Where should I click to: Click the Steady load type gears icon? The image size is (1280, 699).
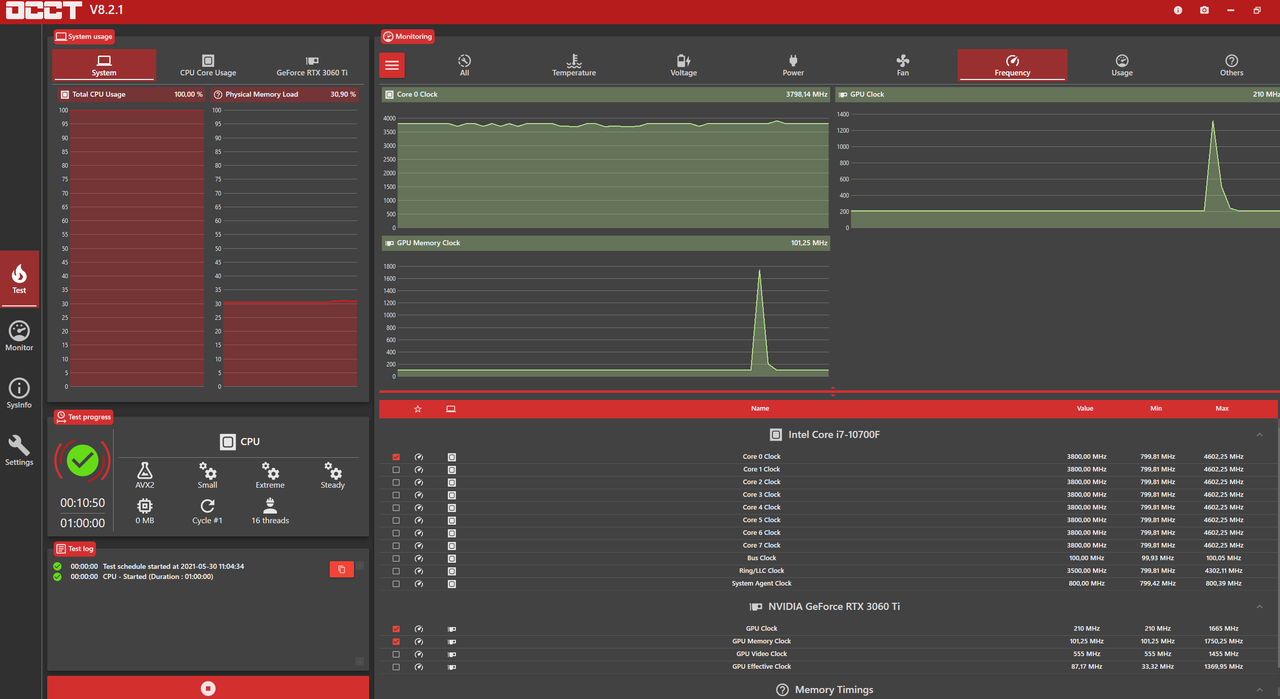coord(333,470)
